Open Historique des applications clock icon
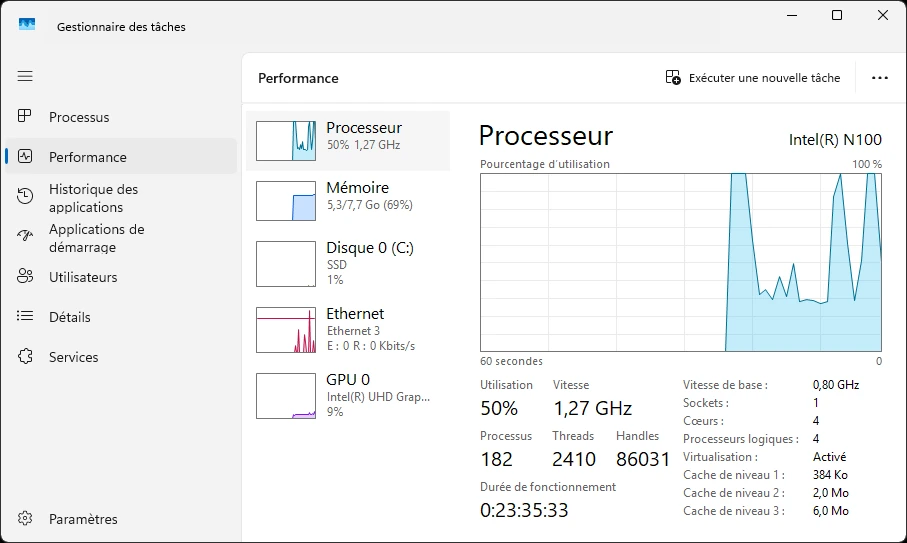 pyautogui.click(x=25, y=196)
